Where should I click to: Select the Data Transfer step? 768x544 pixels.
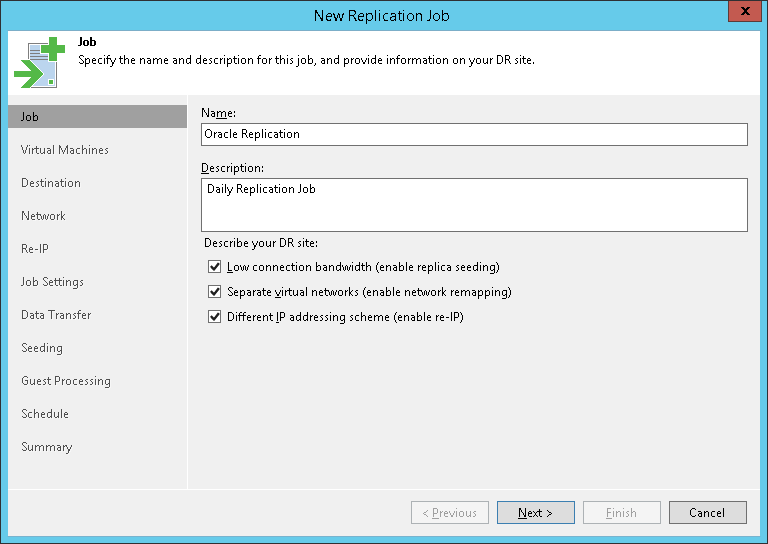(x=56, y=315)
